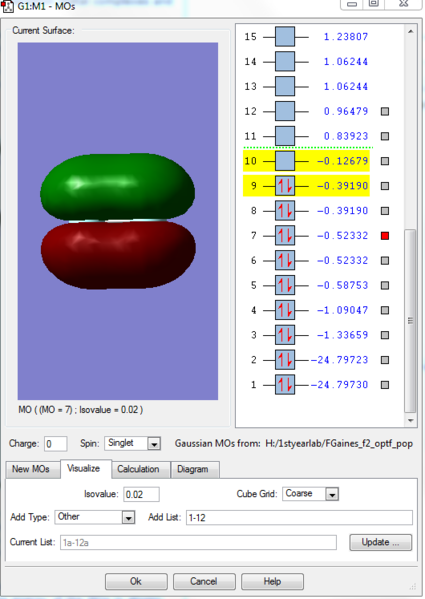Select the occupancy box of orbital 11
The height and width of the screenshot is (599, 425).
coord(285,136)
